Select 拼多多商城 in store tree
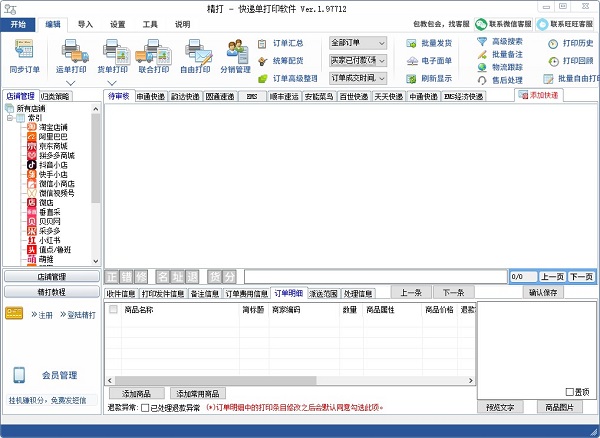600x438 pixels. click(57, 155)
